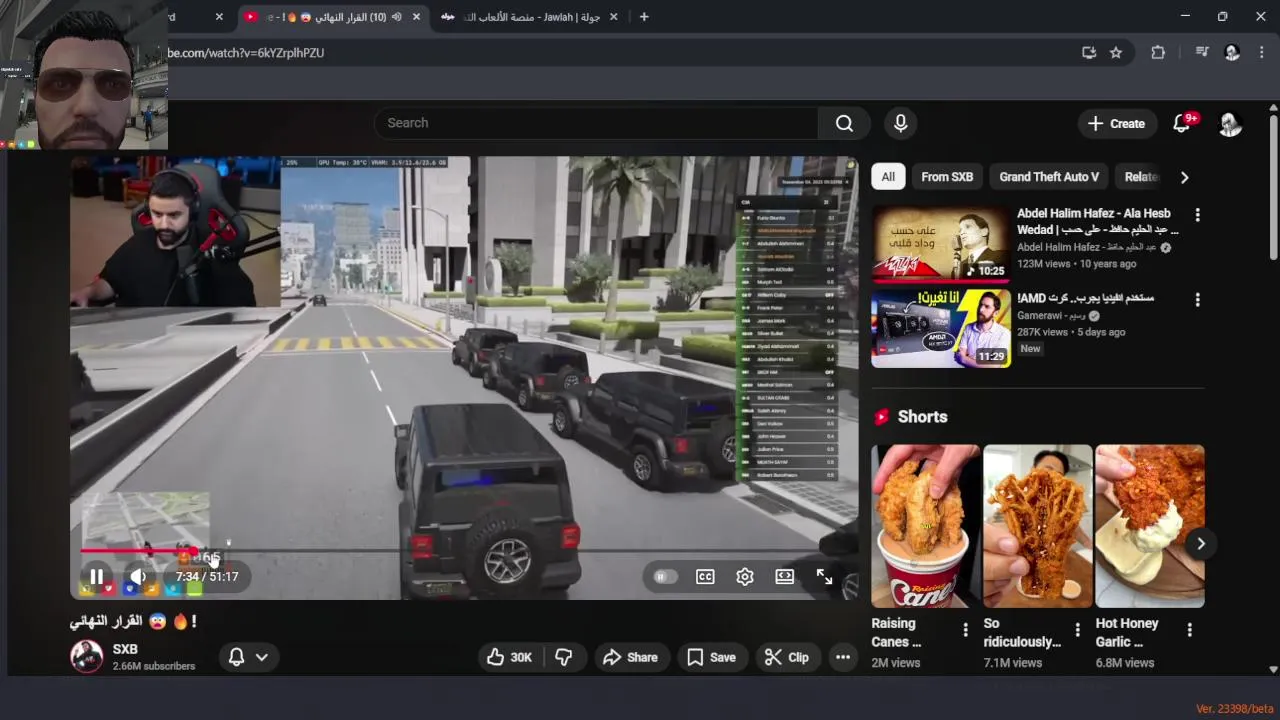This screenshot has width=1280, height=720.
Task: Select the Grand Theft Auto V chip
Action: point(1049,177)
